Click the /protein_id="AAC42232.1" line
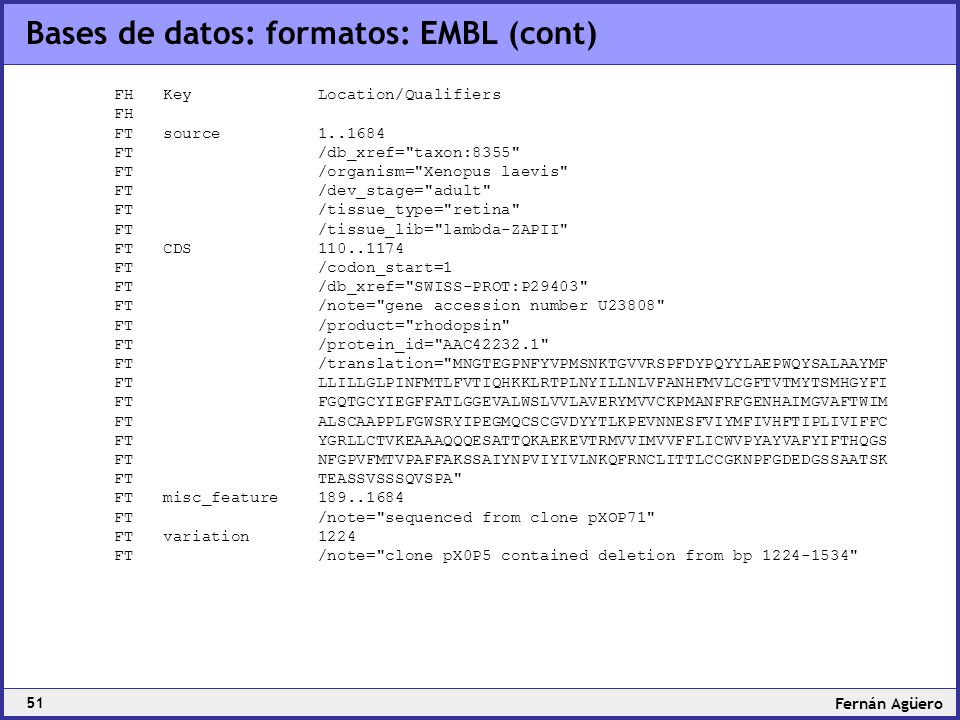 click(433, 345)
